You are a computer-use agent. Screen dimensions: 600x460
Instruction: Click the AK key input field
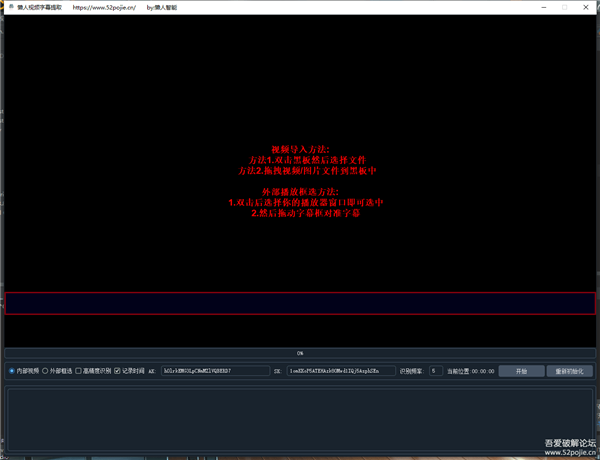point(215,371)
